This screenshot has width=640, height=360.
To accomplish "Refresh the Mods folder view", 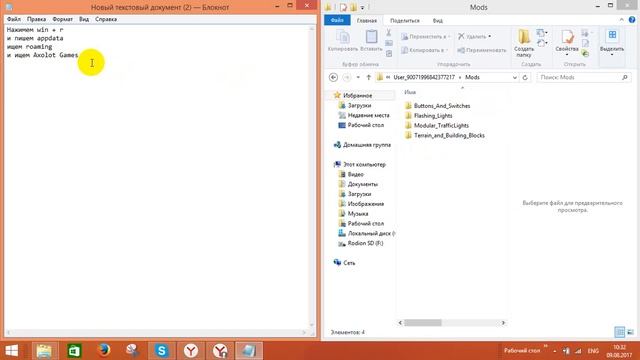I will click(525, 77).
